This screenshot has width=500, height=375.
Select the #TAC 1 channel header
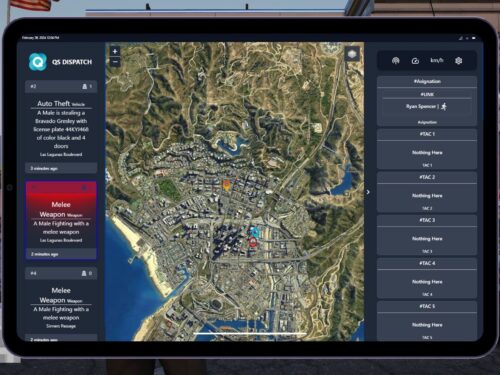(x=427, y=134)
